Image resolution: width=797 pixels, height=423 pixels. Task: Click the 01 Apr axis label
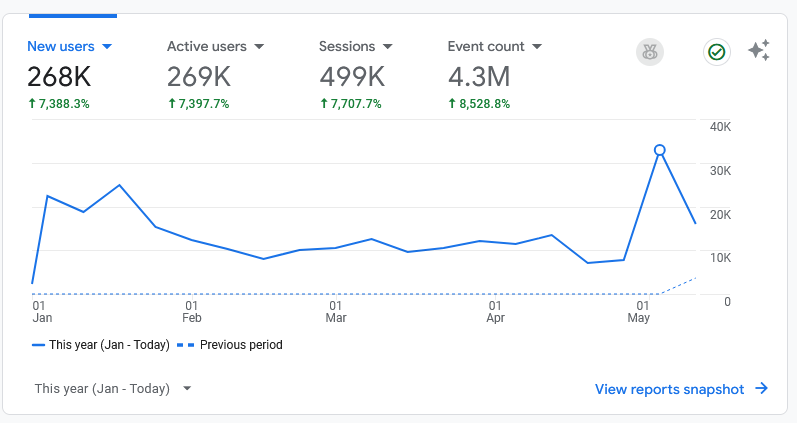coord(496,312)
